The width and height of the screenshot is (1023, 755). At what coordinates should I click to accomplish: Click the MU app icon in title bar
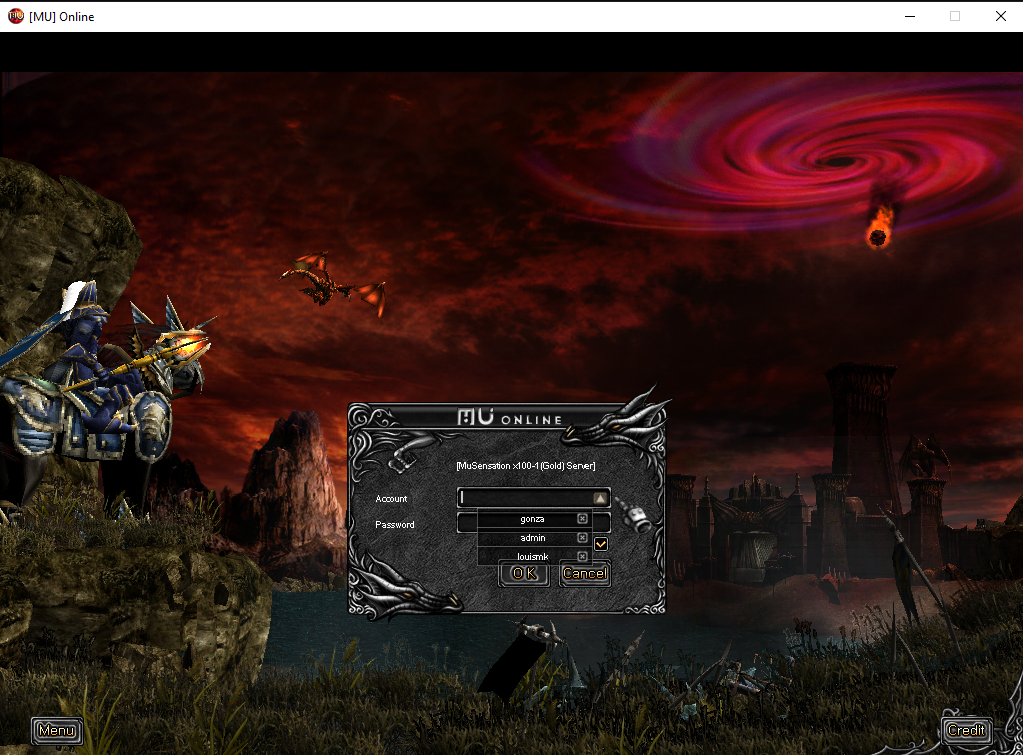(15, 16)
